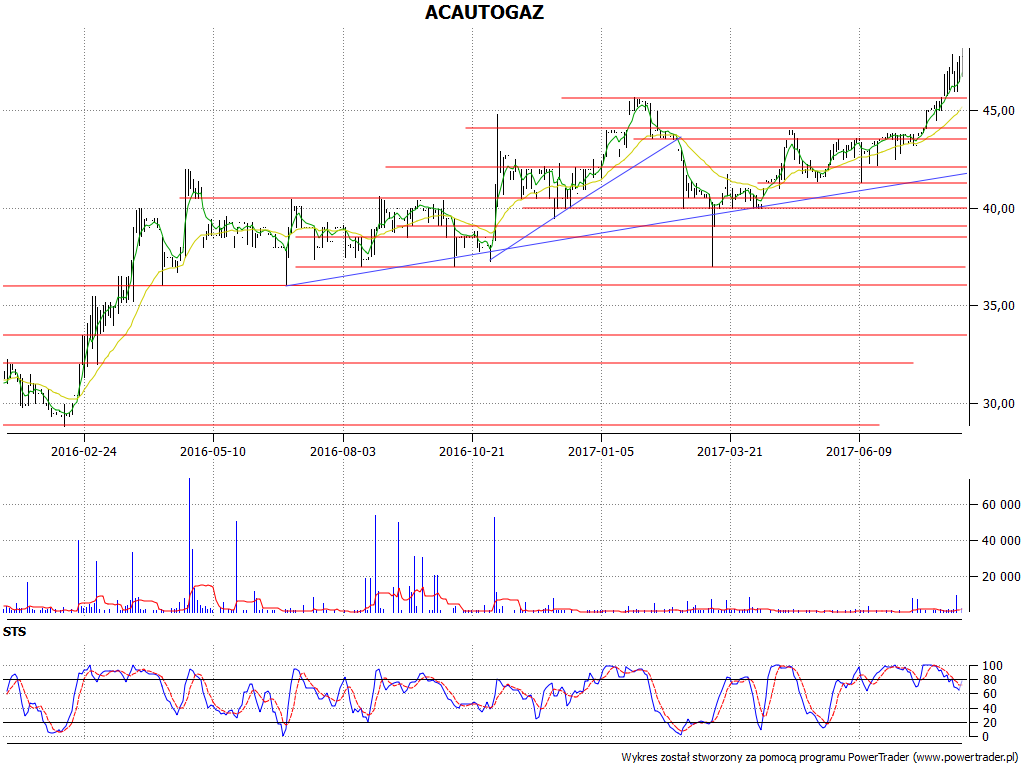Click the 30,00 price axis label
Image resolution: width=1024 pixels, height=768 pixels.
999,404
